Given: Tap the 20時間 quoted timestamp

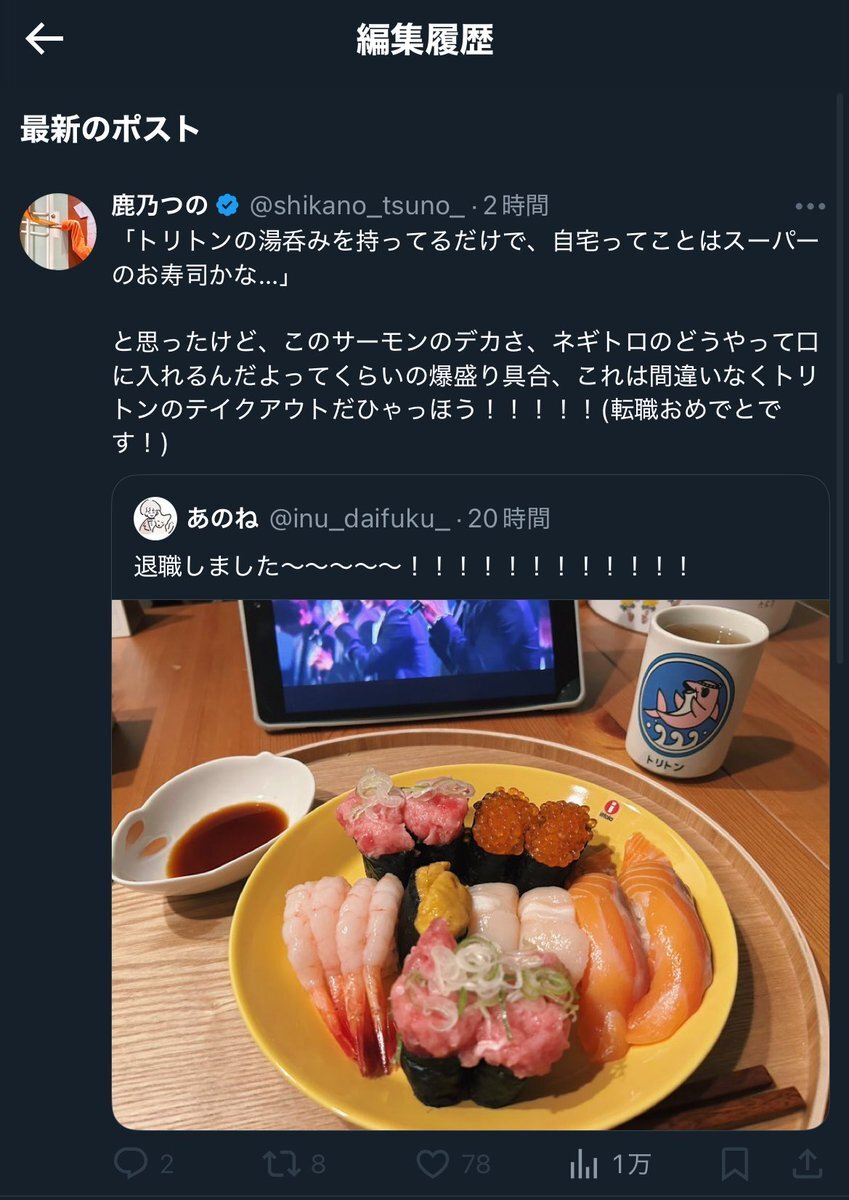Looking at the screenshot, I should coord(510,518).
